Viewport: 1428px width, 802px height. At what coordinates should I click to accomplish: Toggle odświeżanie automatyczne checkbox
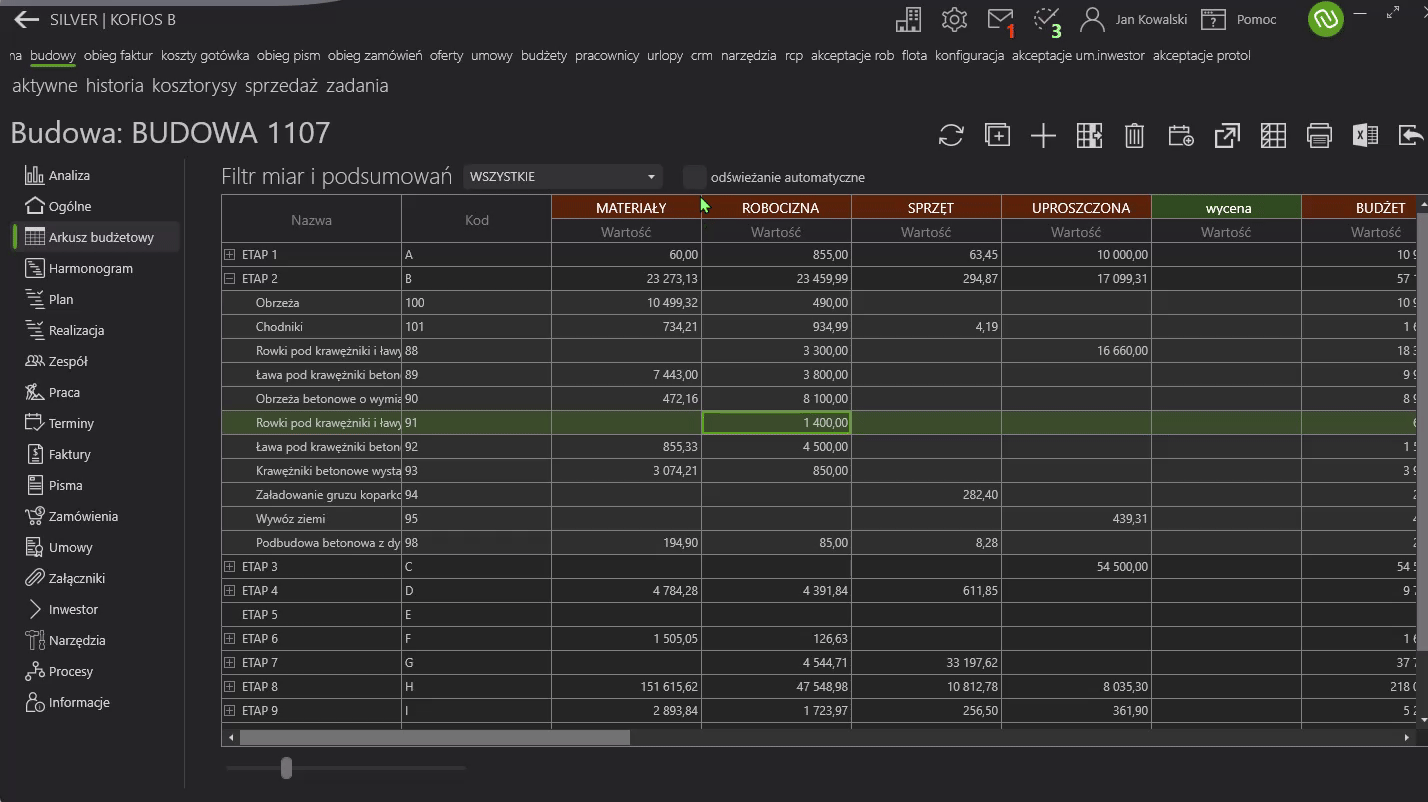[694, 177]
